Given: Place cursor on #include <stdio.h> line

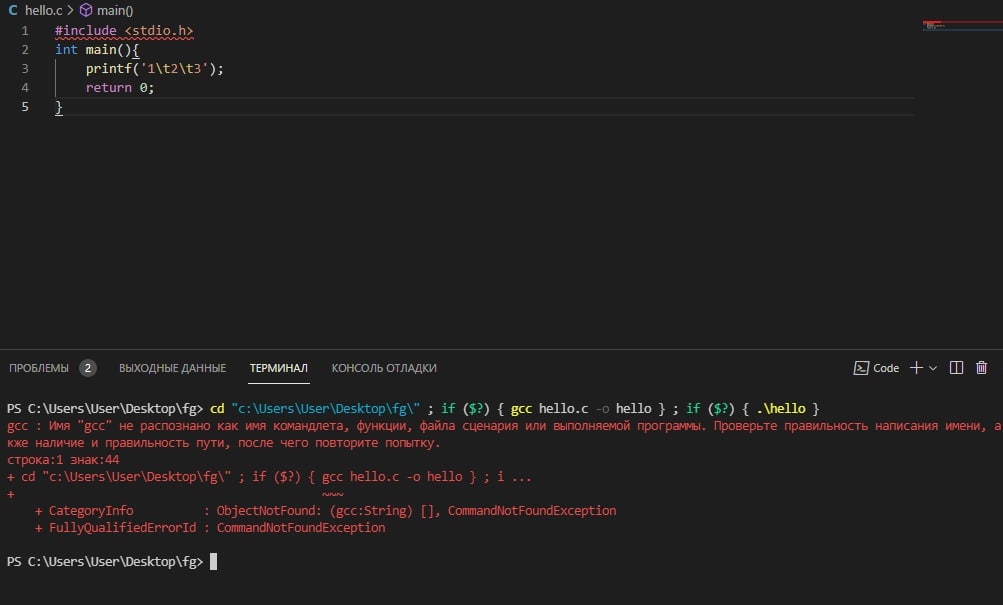Looking at the screenshot, I should pos(123,31).
